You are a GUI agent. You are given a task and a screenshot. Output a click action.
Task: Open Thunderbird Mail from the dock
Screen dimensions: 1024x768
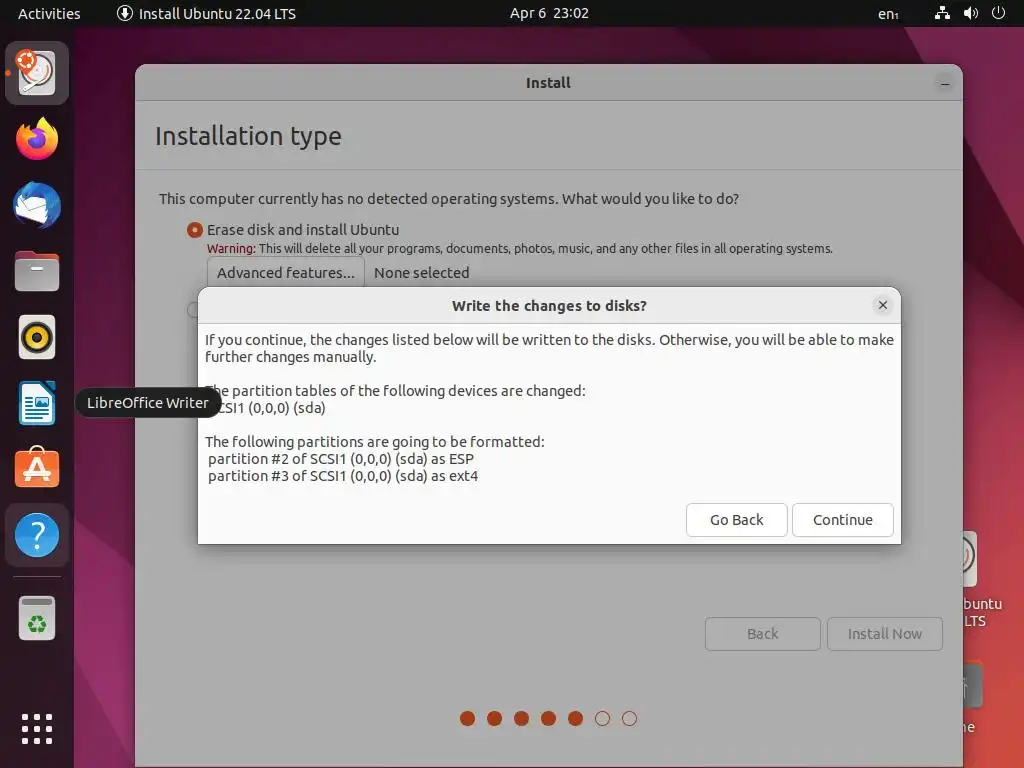[x=37, y=205]
